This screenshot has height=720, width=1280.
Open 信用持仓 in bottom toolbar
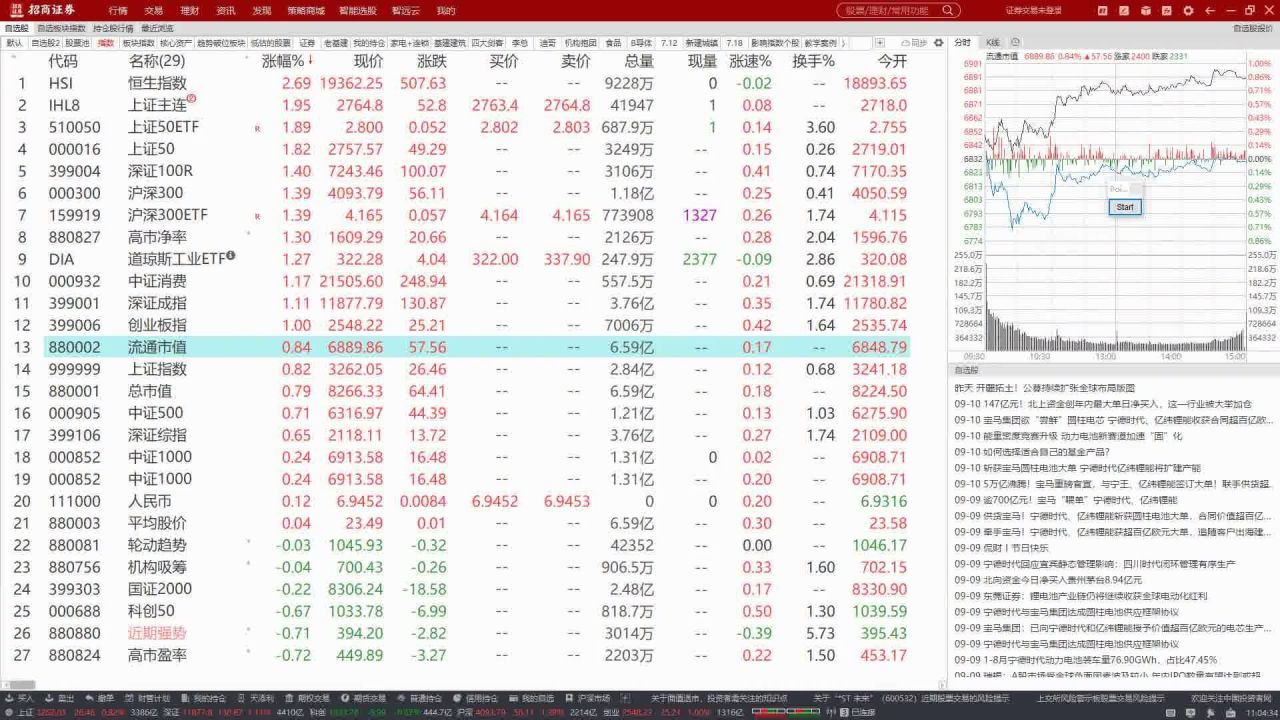click(476, 698)
